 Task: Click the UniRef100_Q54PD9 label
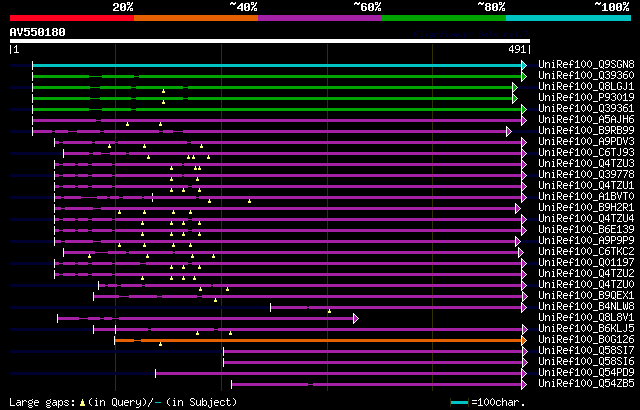click(x=586, y=373)
